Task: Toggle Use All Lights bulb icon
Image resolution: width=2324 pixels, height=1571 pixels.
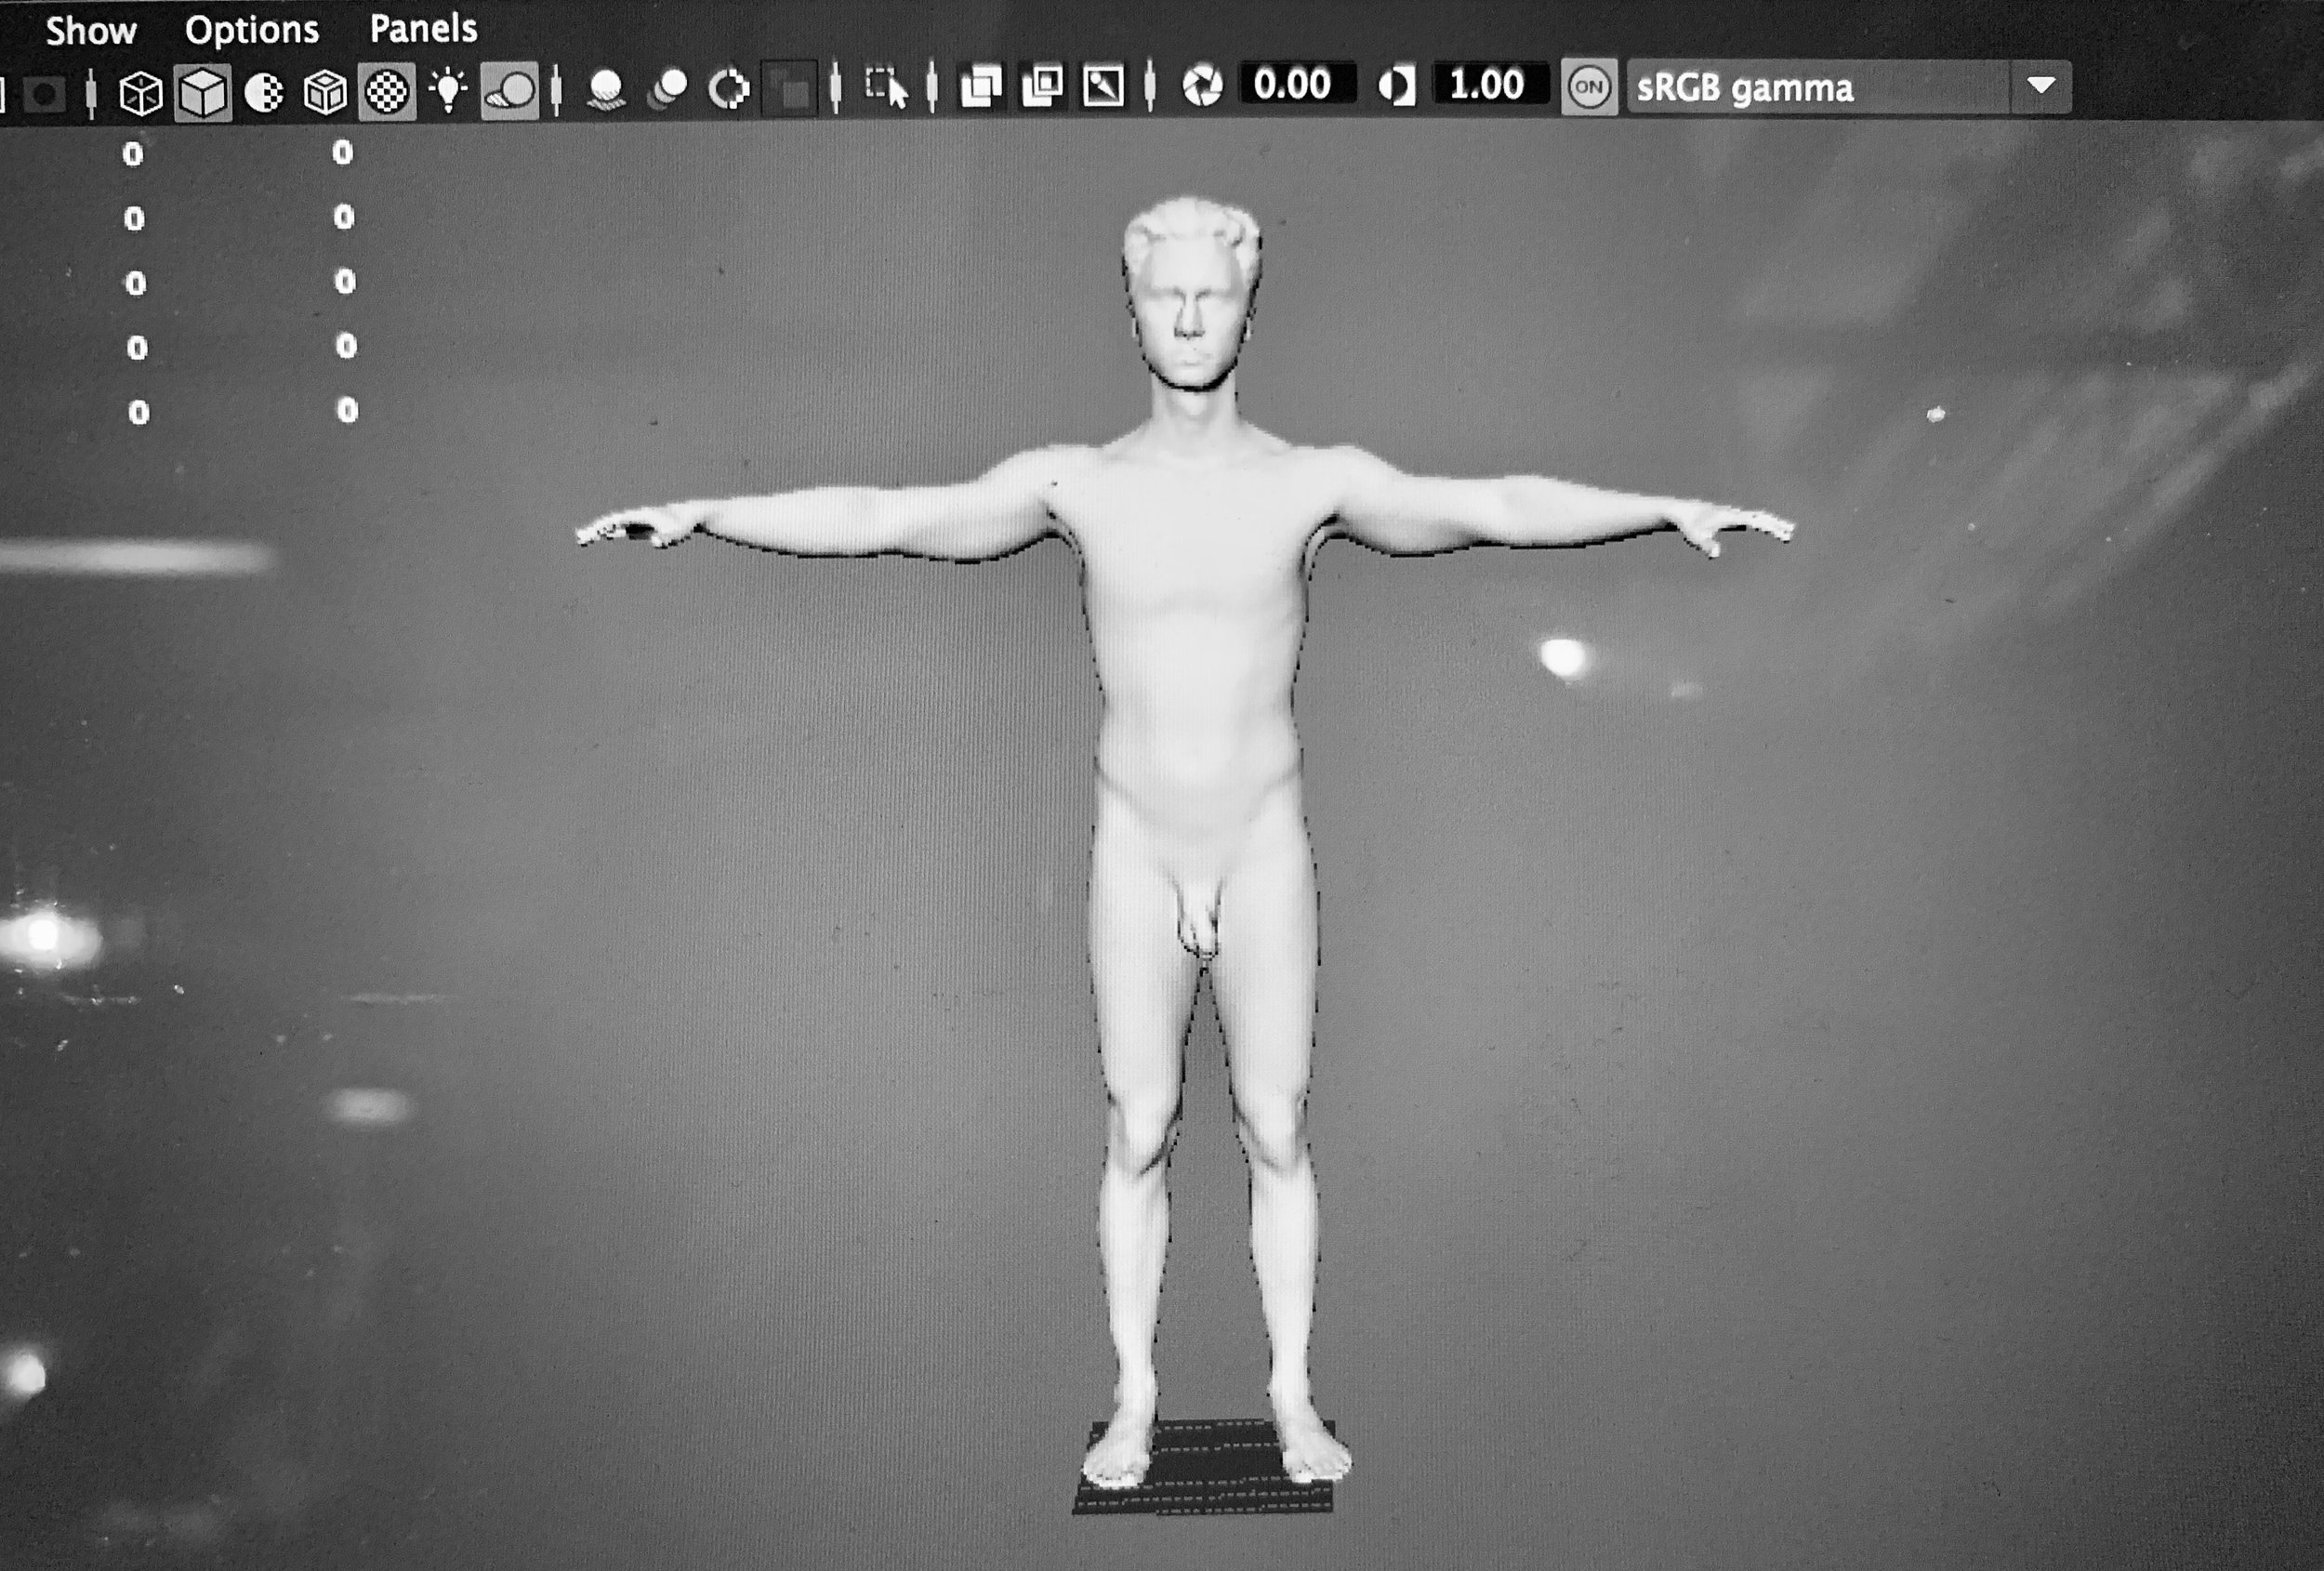Action: pos(448,91)
